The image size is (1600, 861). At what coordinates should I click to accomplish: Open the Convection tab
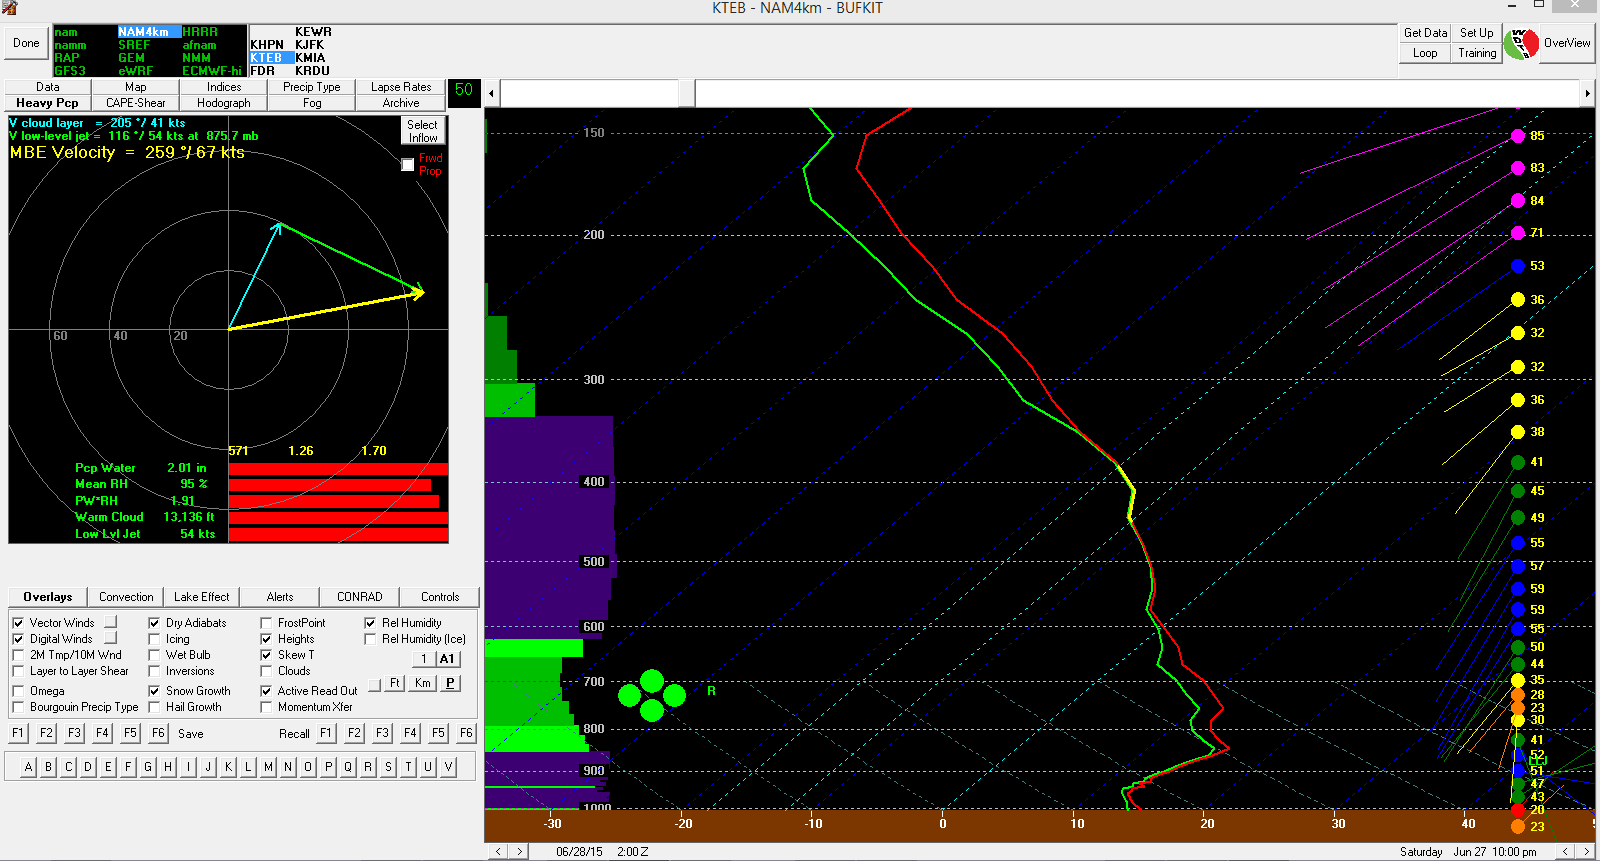tap(126, 597)
